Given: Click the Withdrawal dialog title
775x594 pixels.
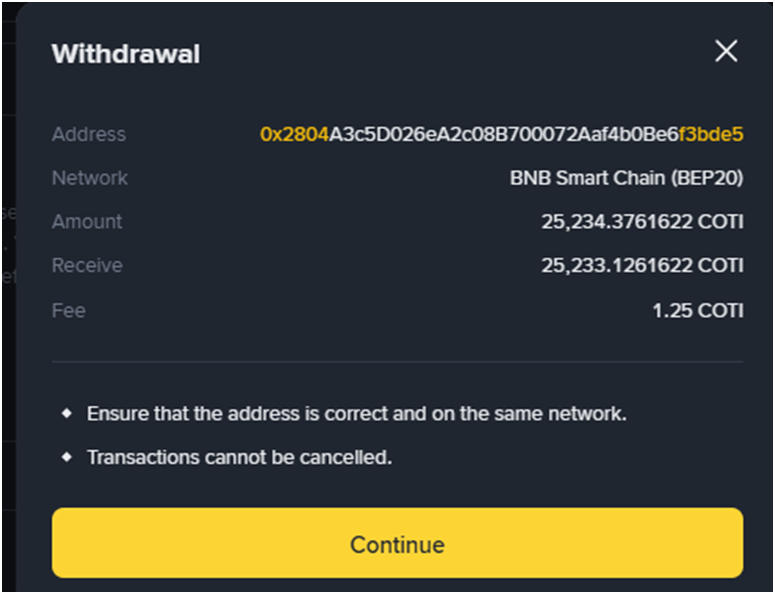Looking at the screenshot, I should coord(126,54).
